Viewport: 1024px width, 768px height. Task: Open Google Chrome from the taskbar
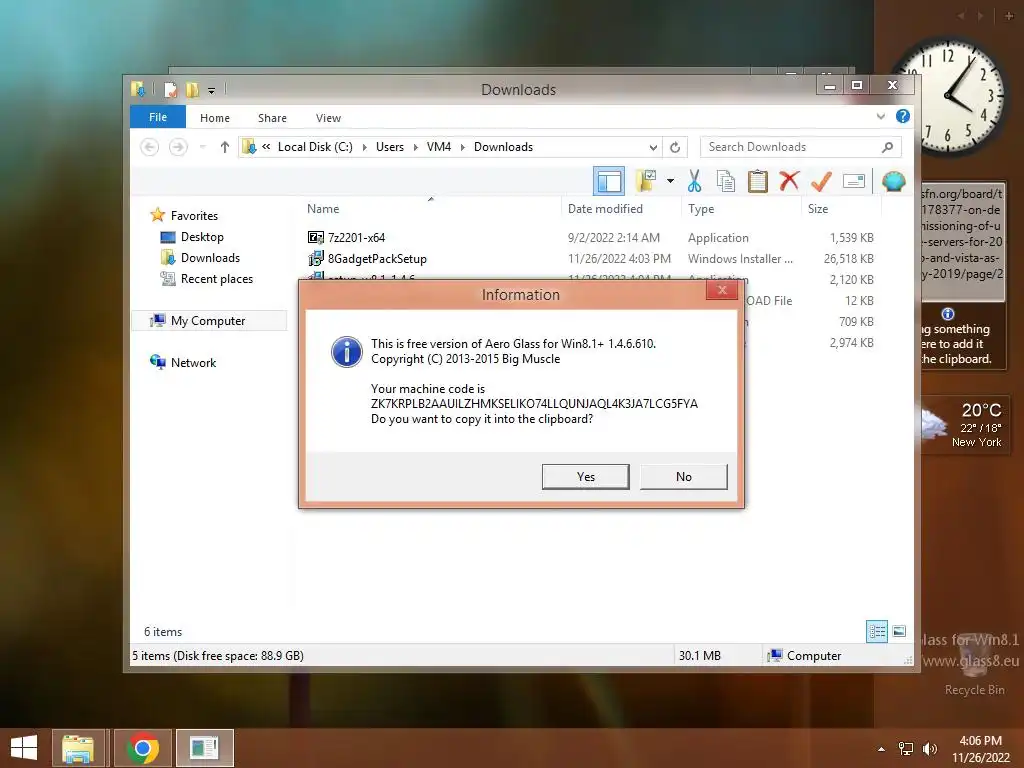(x=142, y=748)
